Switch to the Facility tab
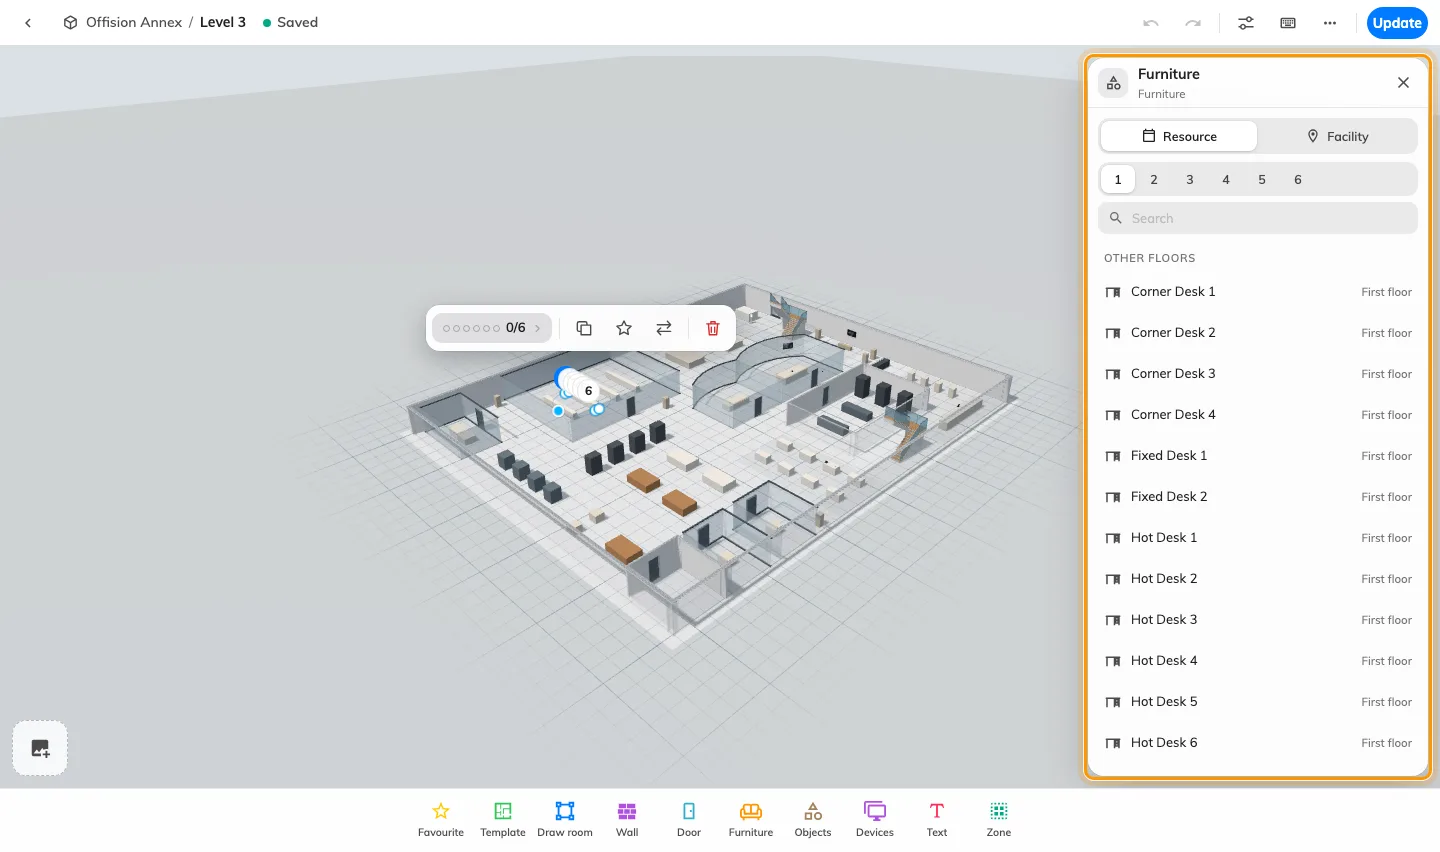The image size is (1440, 852). pyautogui.click(x=1337, y=136)
